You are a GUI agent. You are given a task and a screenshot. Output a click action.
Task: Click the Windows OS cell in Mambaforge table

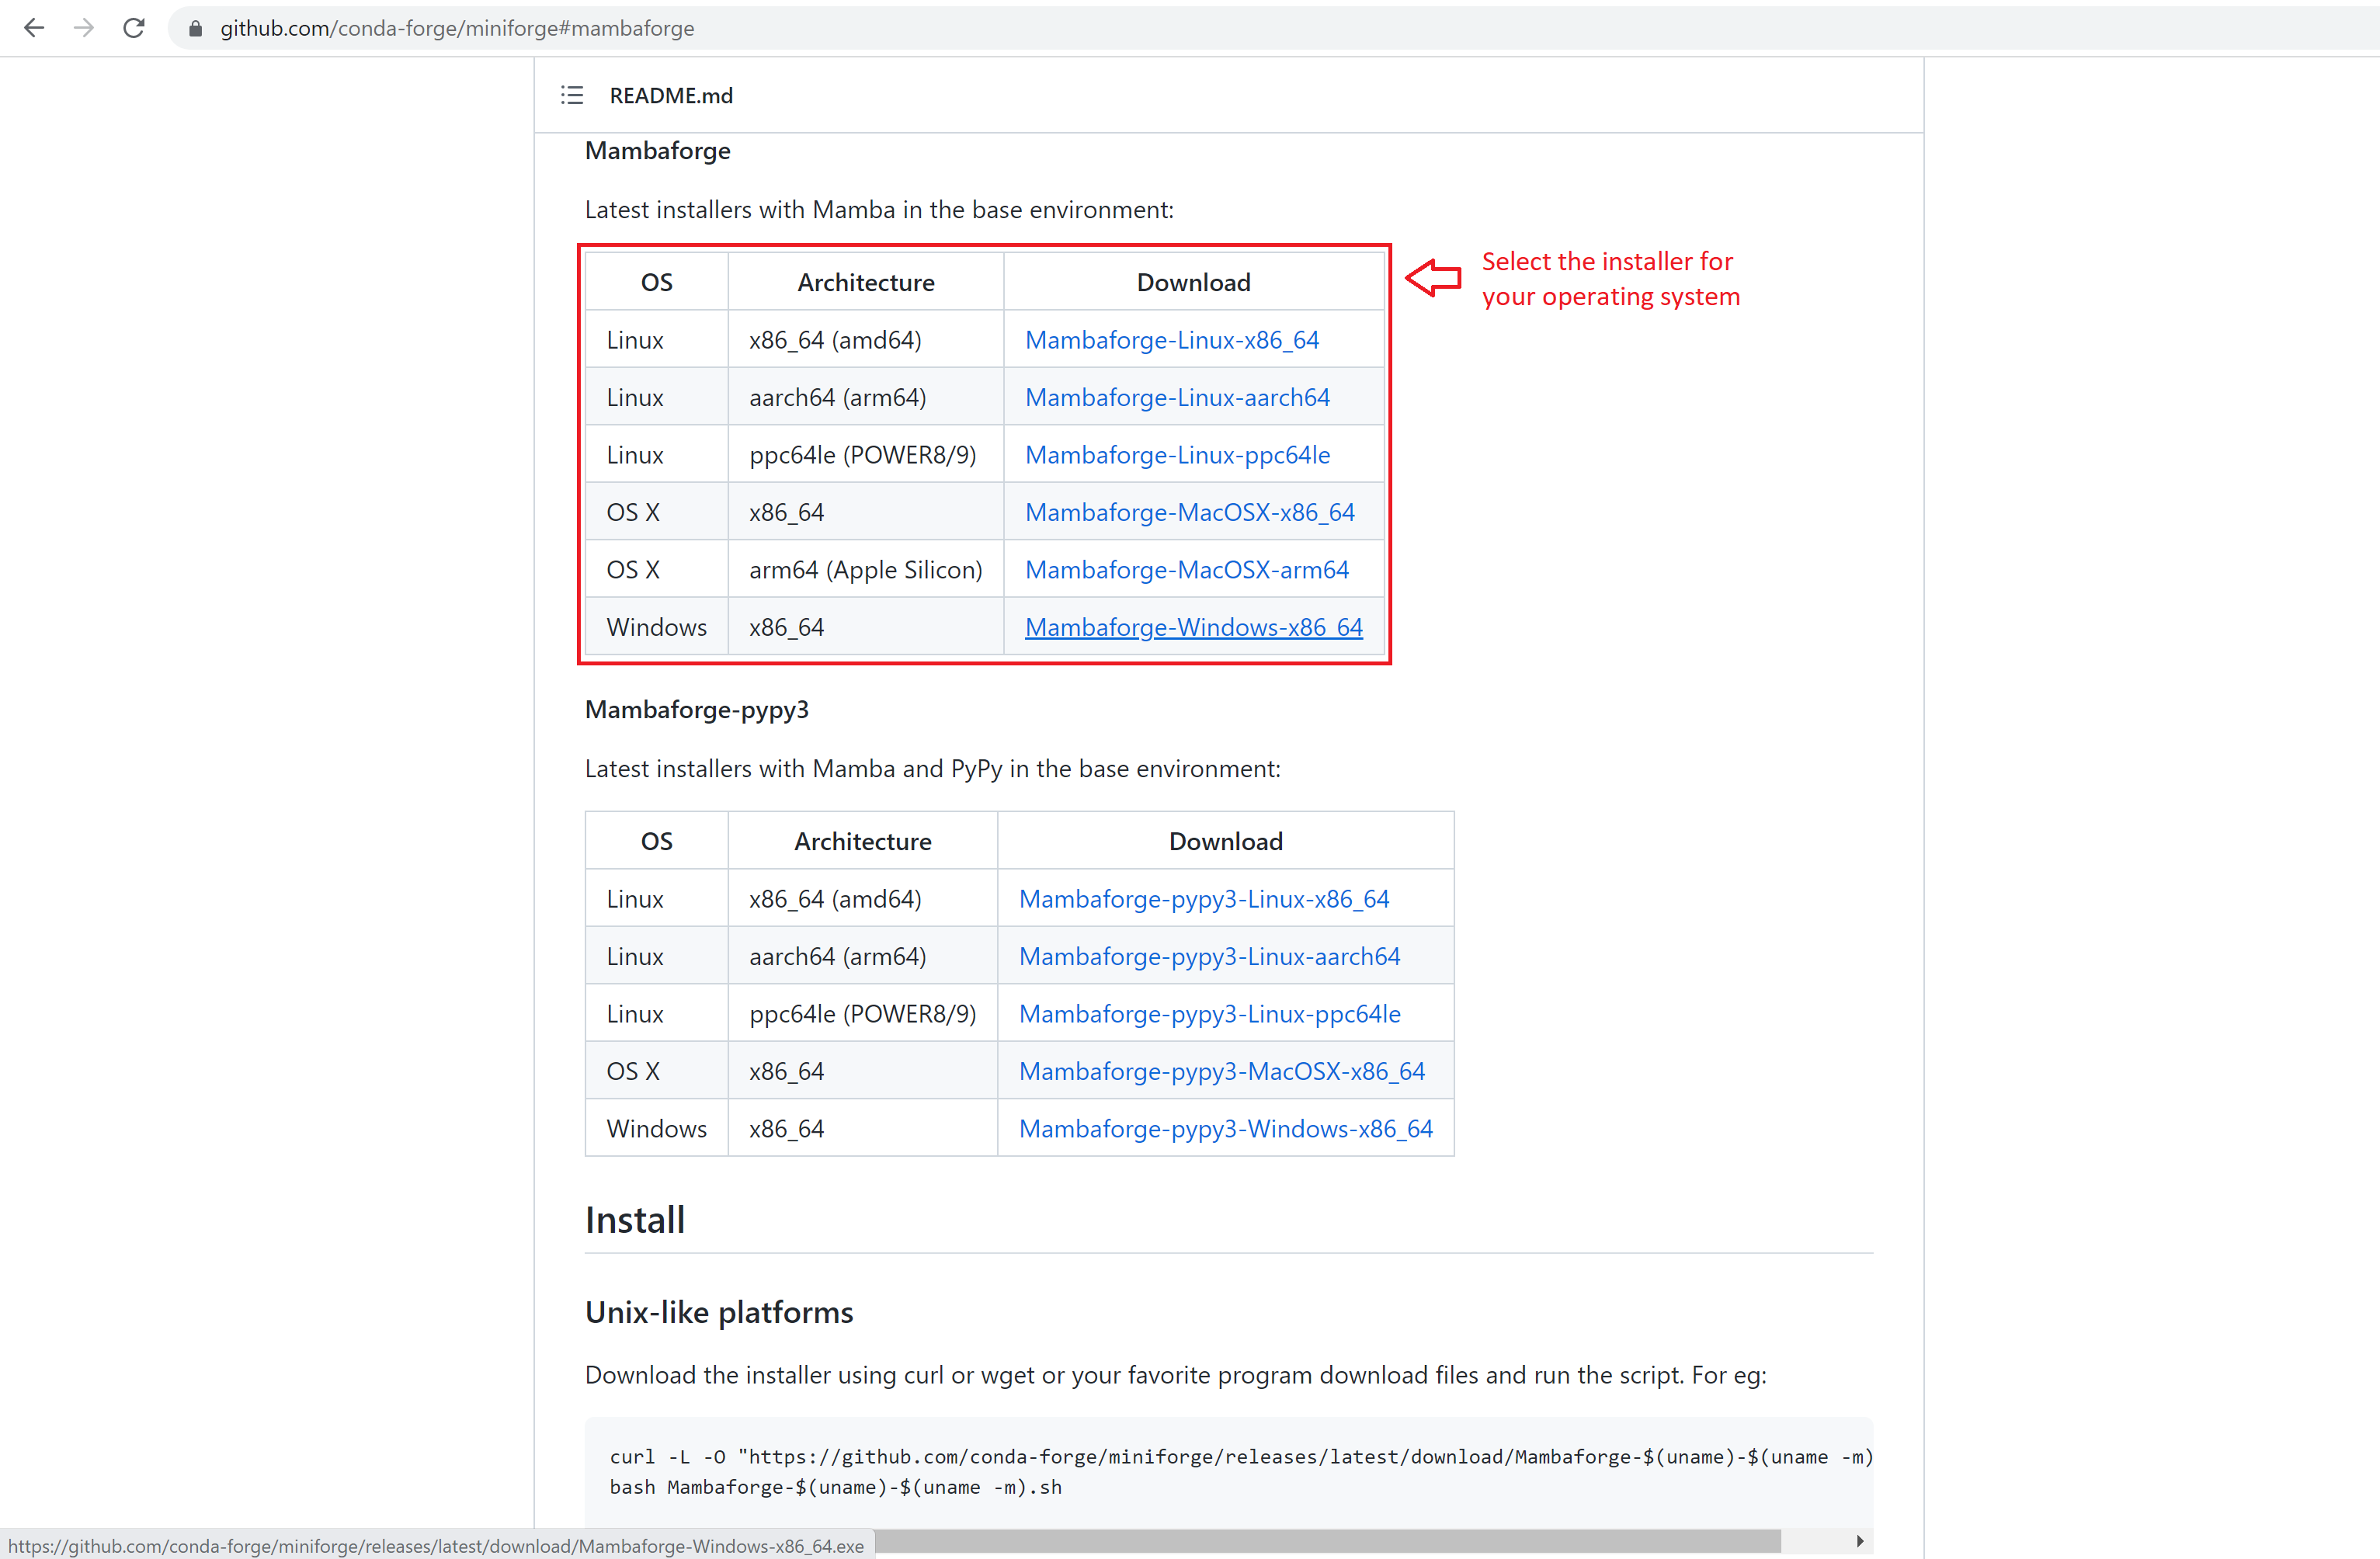point(657,627)
